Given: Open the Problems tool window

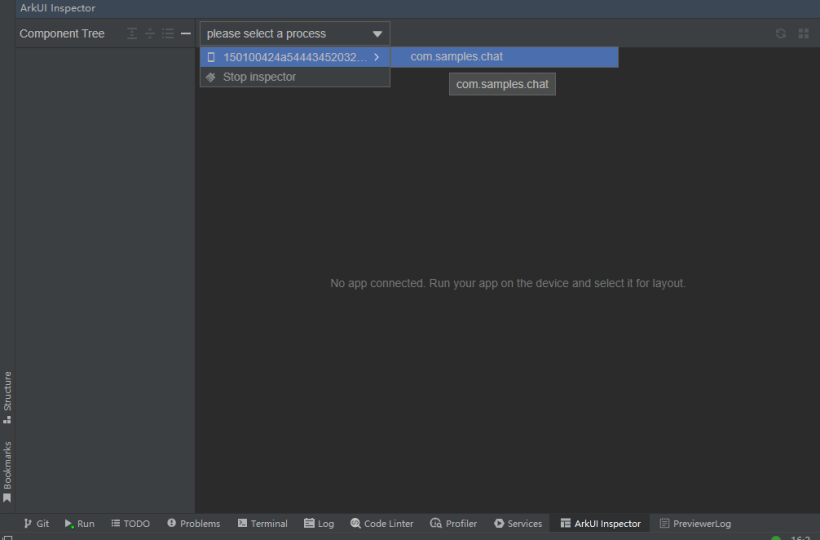Looking at the screenshot, I should [193, 523].
